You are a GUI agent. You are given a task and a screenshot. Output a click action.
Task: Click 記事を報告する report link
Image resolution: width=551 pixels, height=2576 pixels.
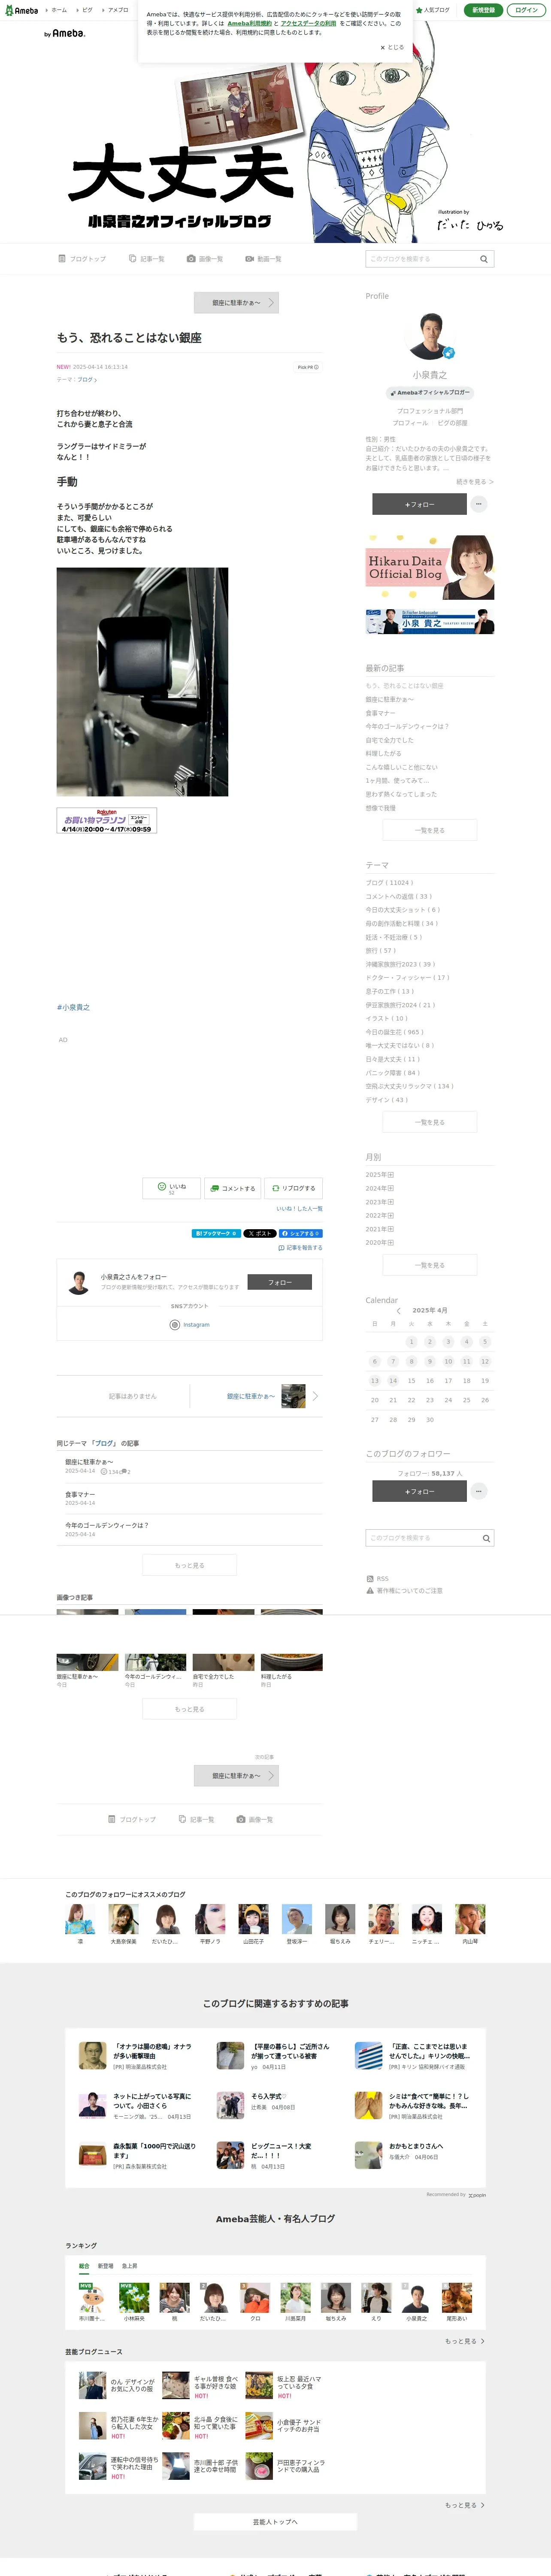pos(300,1248)
